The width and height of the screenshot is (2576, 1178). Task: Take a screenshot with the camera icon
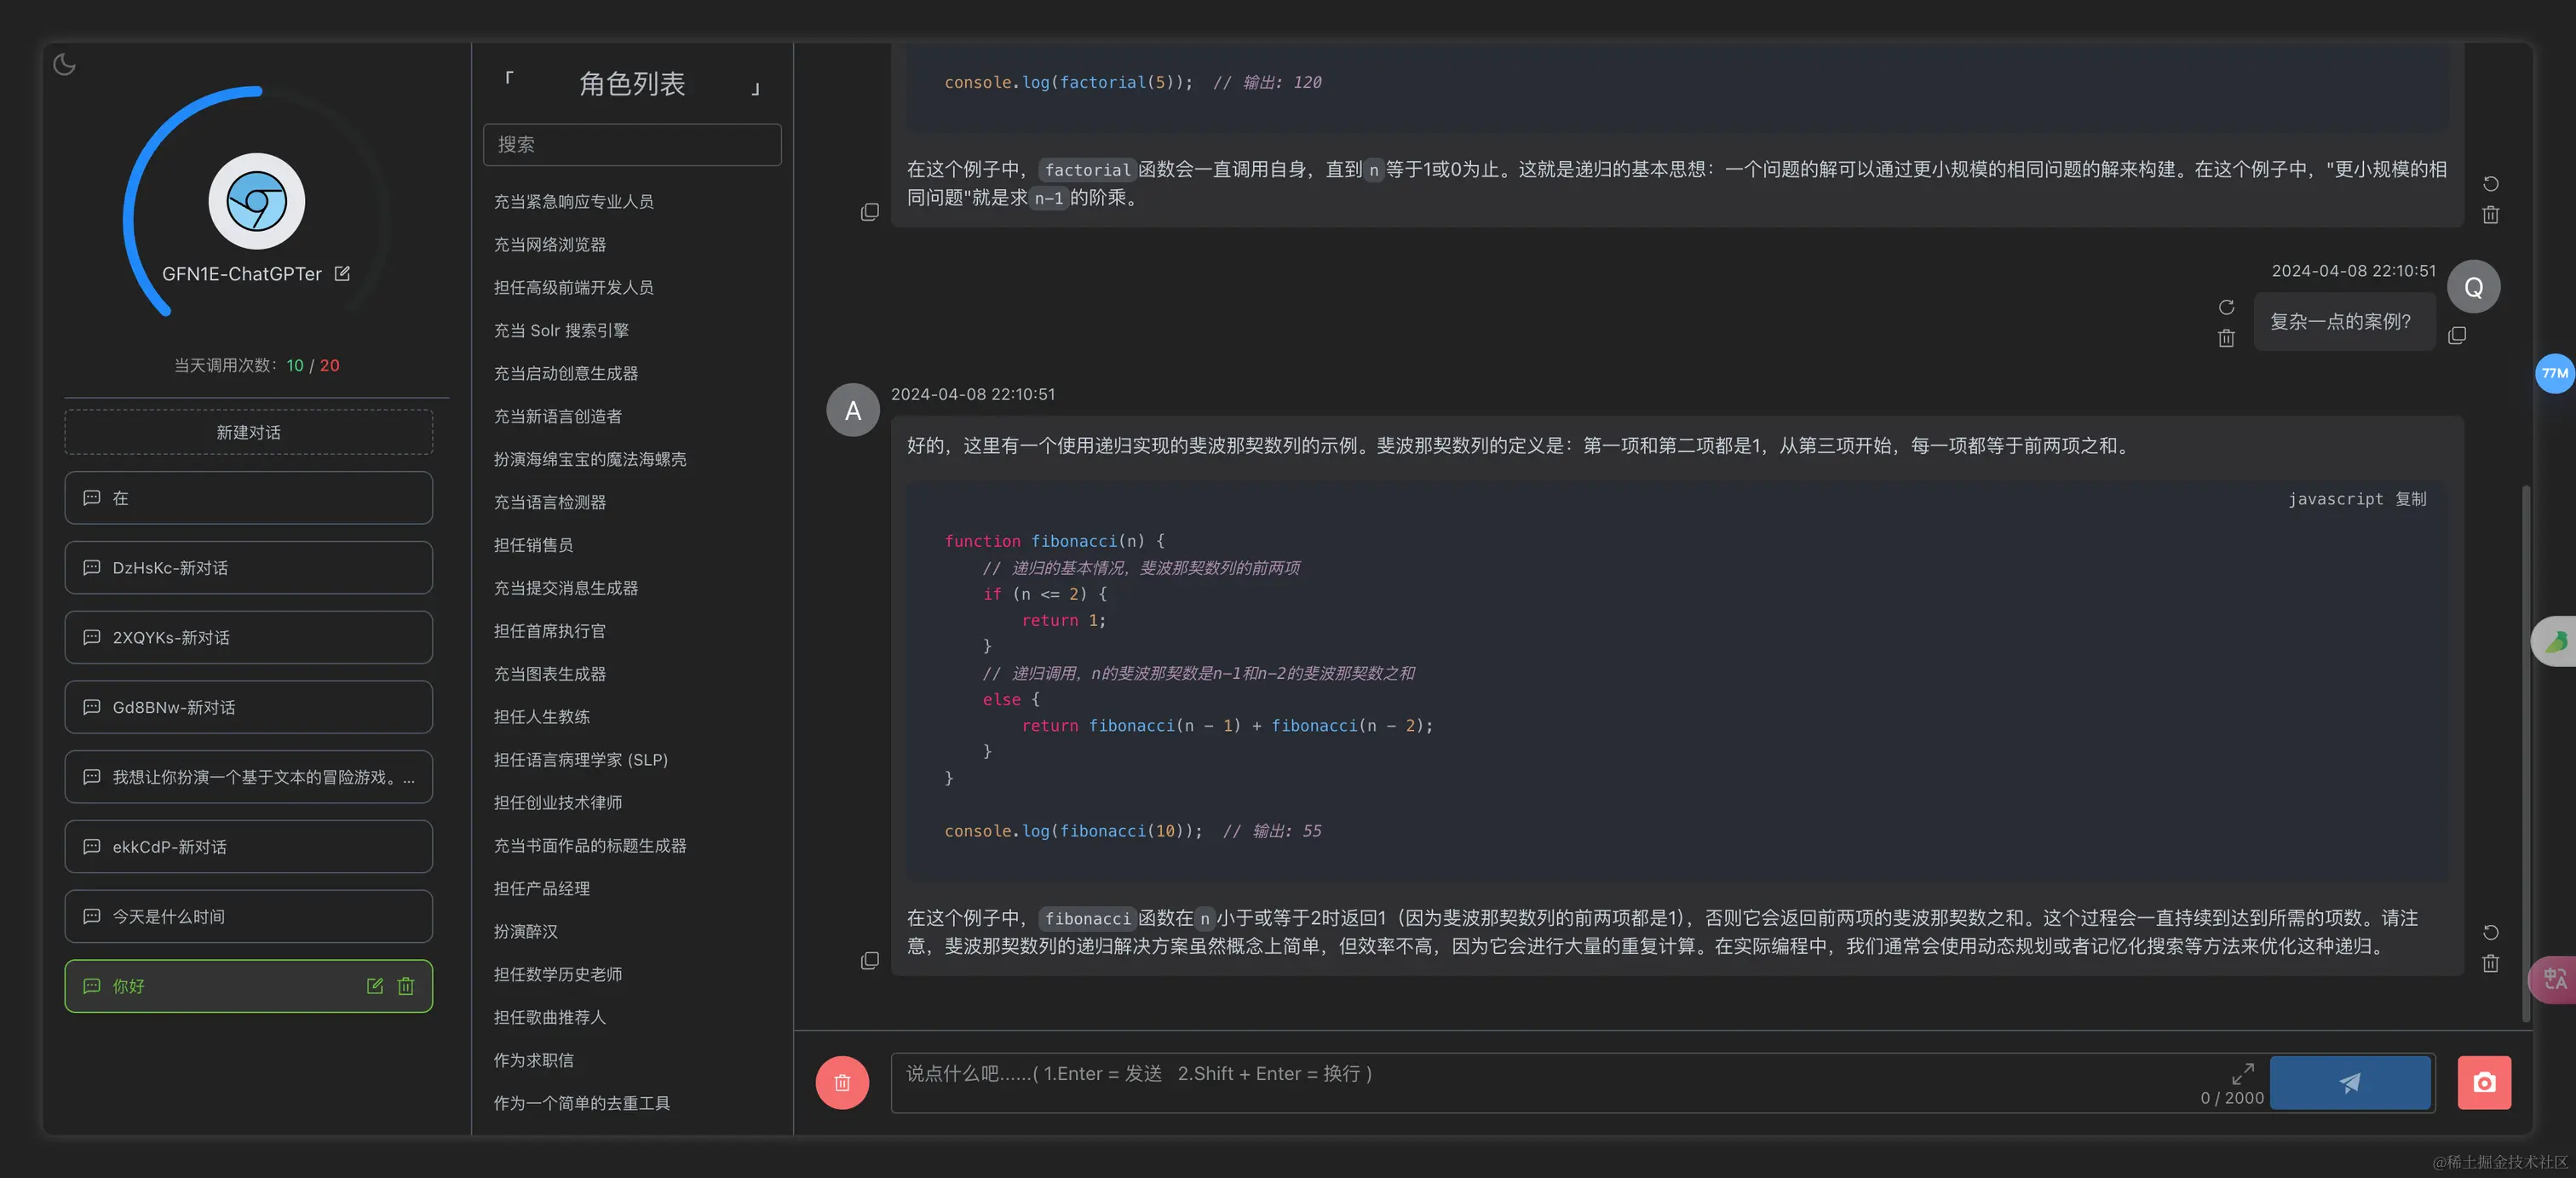pyautogui.click(x=2484, y=1082)
